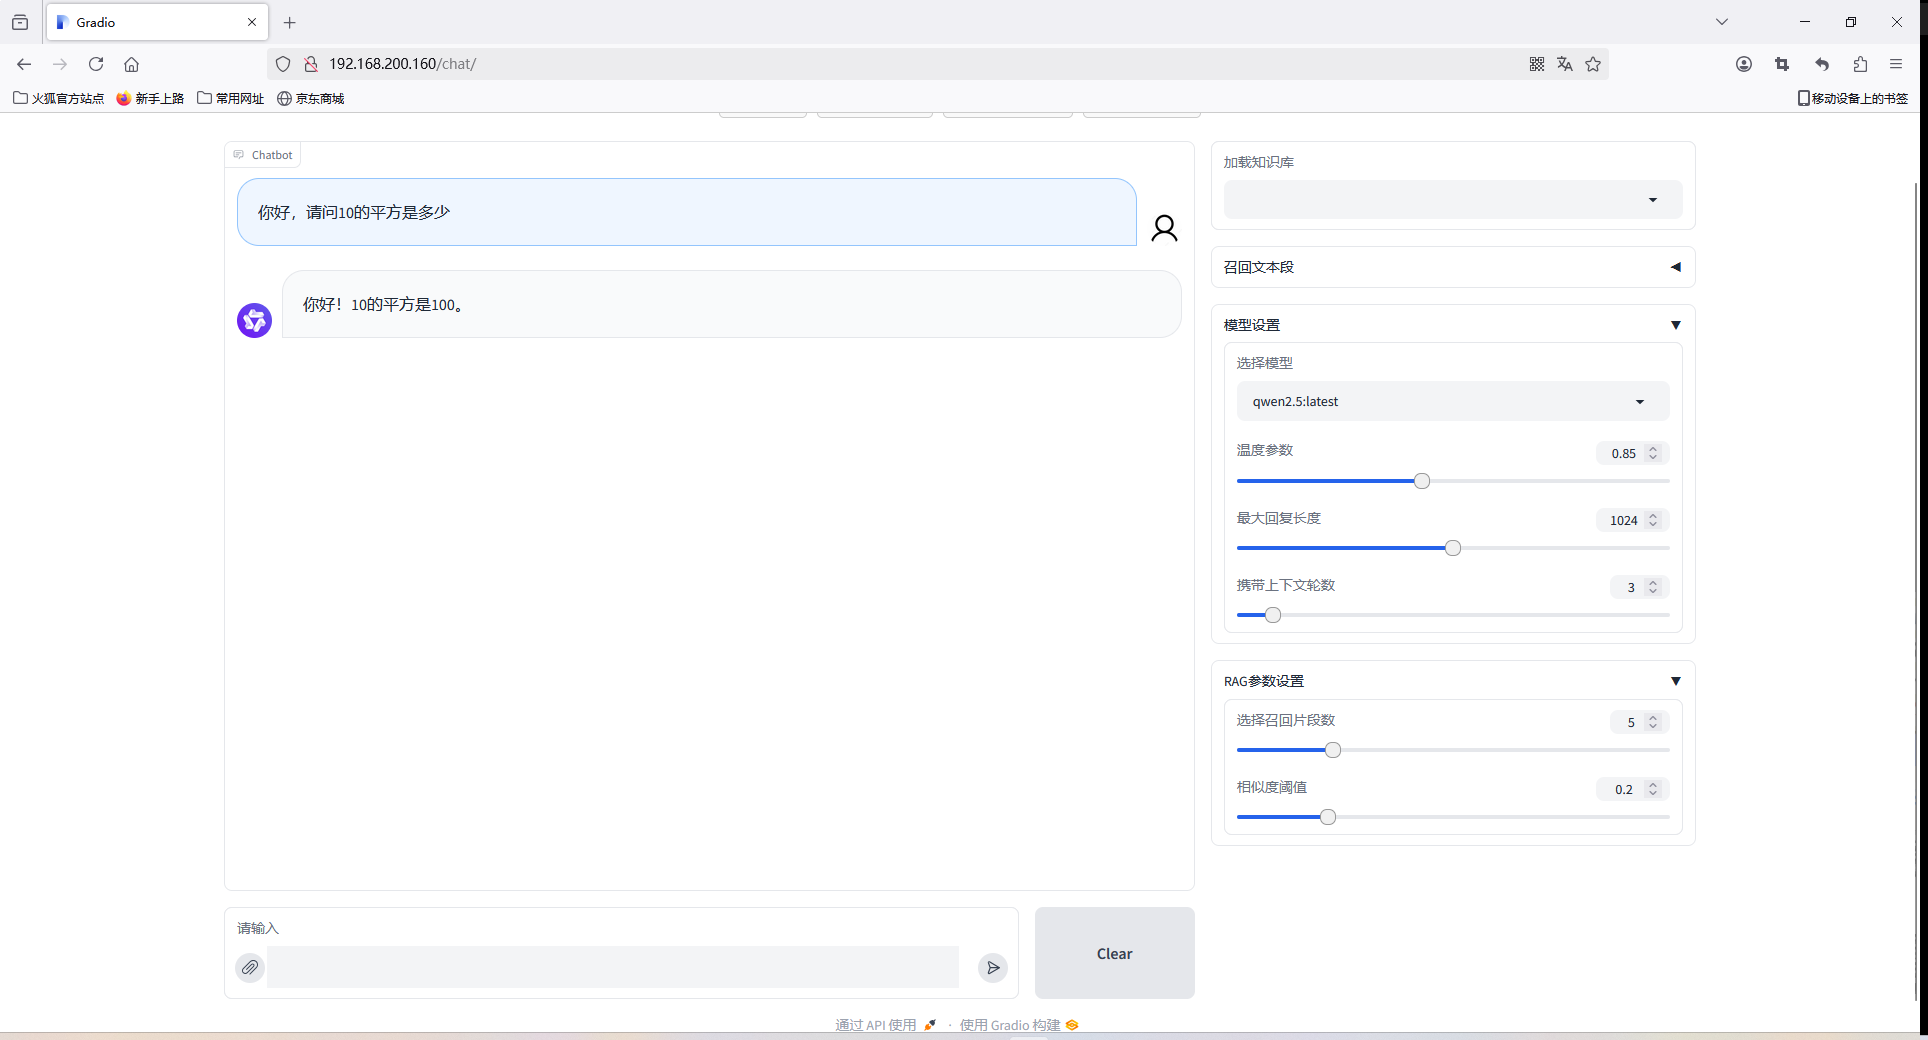Collapse the RAG参数设置 section
Image resolution: width=1928 pixels, height=1040 pixels.
(1453, 681)
